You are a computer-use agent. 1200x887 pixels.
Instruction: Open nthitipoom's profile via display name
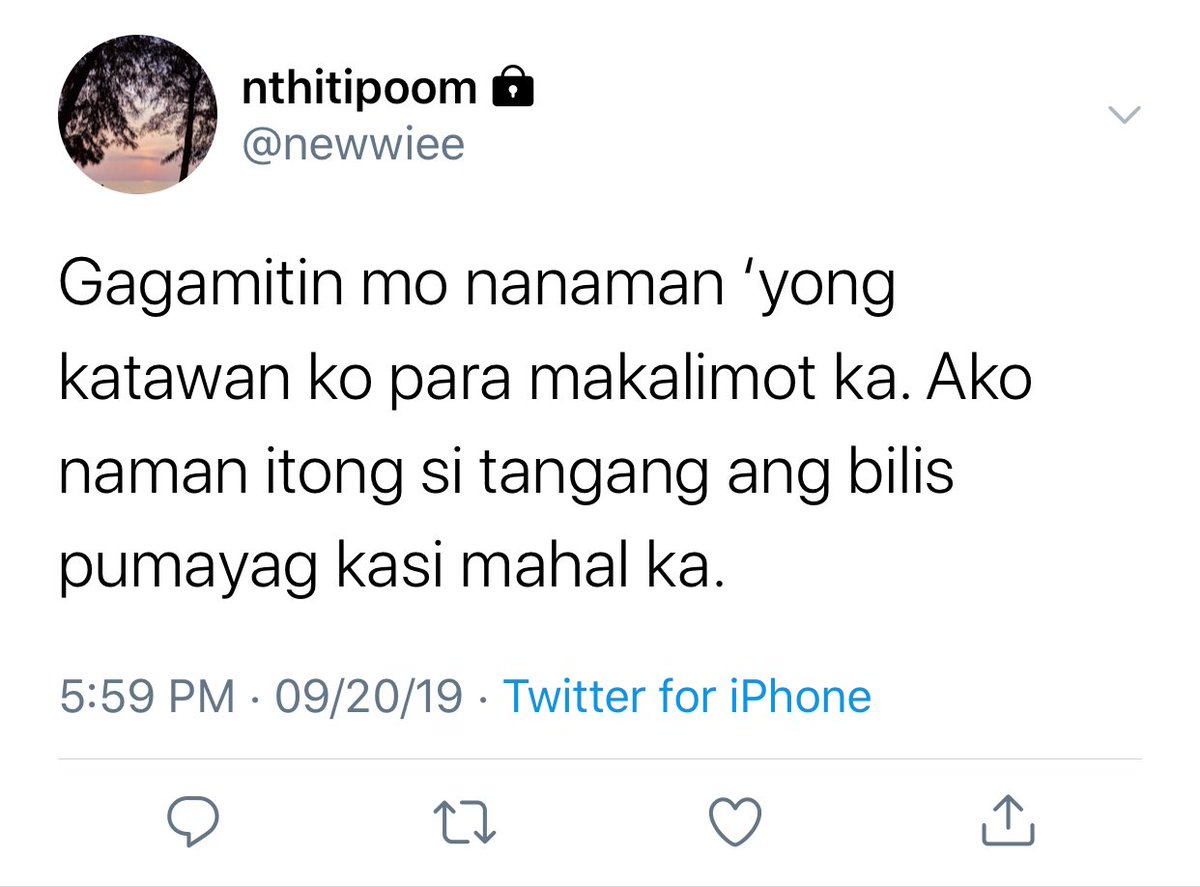360,88
